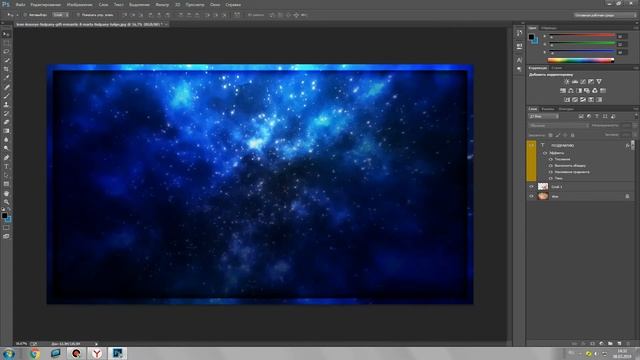Add a Brightness/Contrast adjustment
Image resolution: width=640 pixels, height=360 pixels.
[x=567, y=82]
